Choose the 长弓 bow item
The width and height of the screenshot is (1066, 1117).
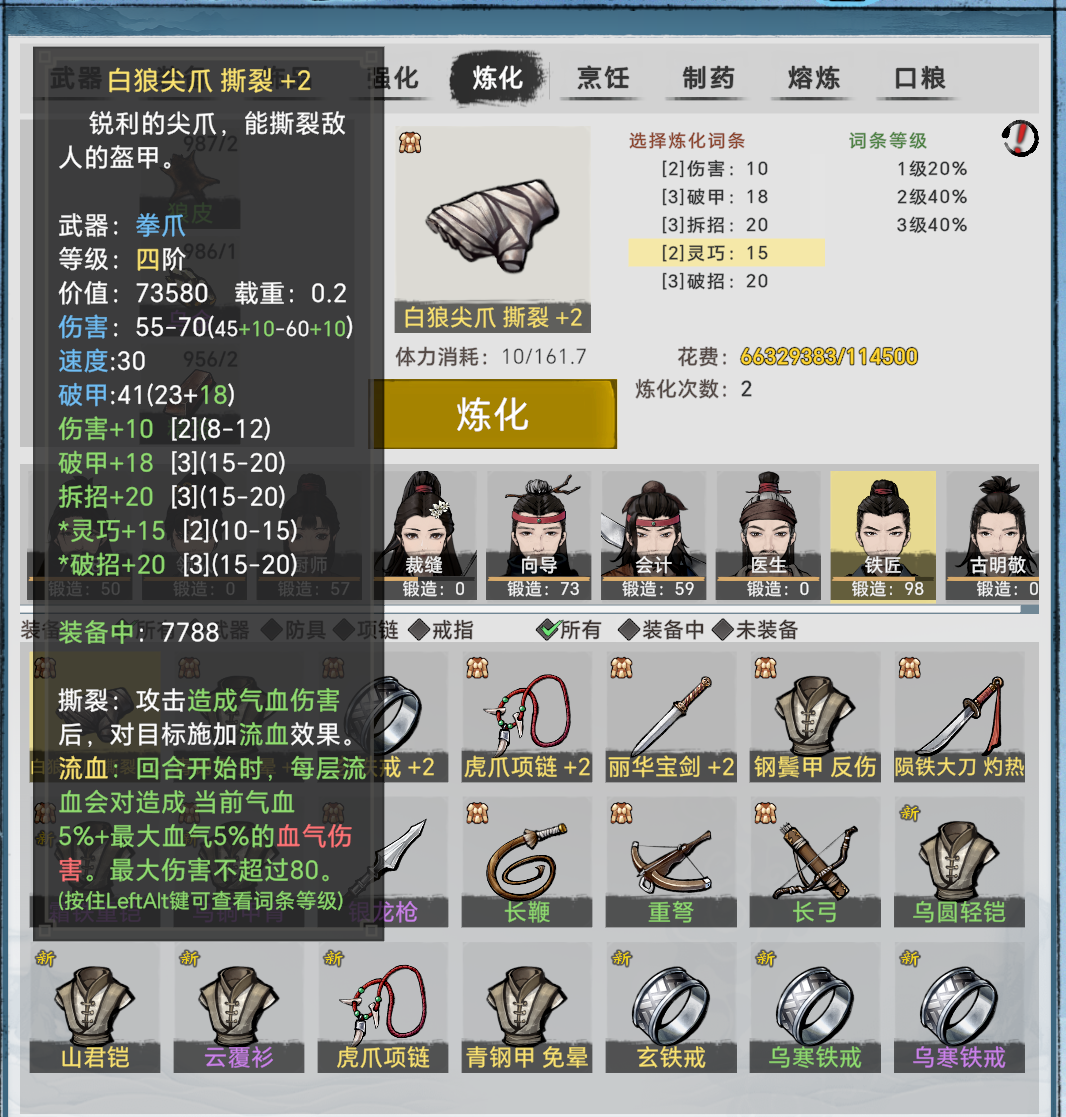click(x=814, y=862)
